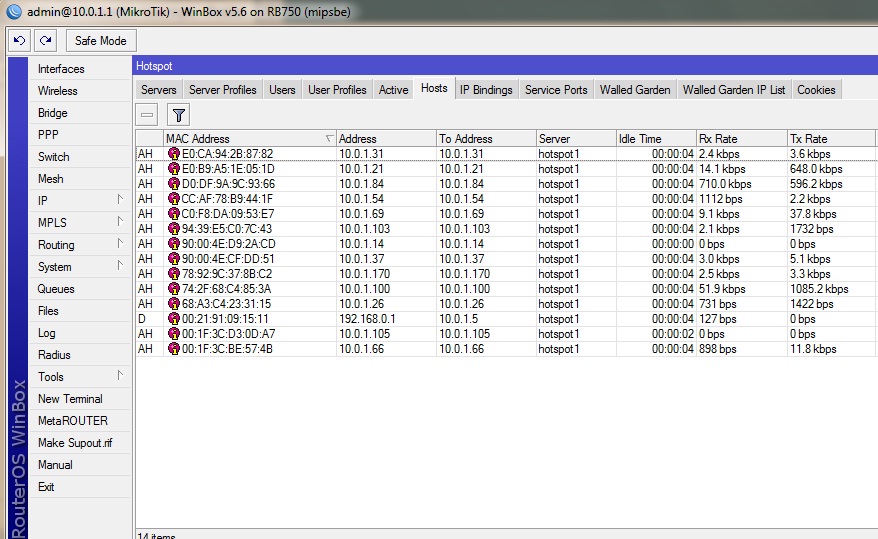Open PPP in the sidebar
Viewport: 878px width, 539px height.
click(x=80, y=135)
